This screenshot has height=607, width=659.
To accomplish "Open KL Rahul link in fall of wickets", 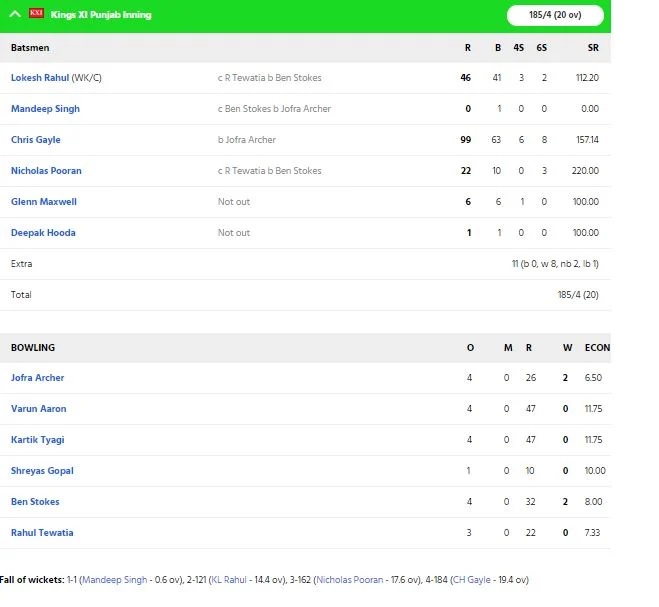I will coord(229,580).
